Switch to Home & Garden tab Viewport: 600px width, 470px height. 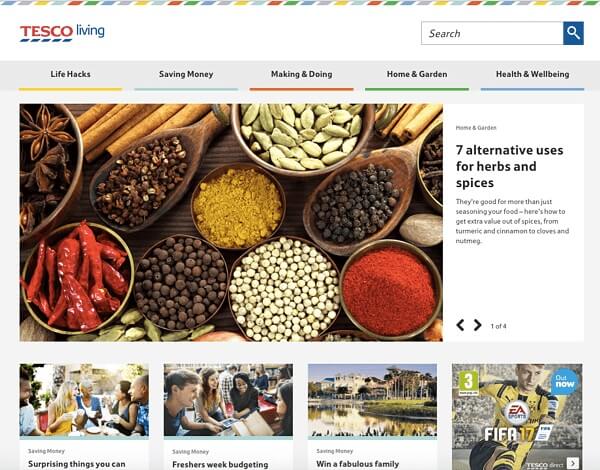pyautogui.click(x=417, y=75)
